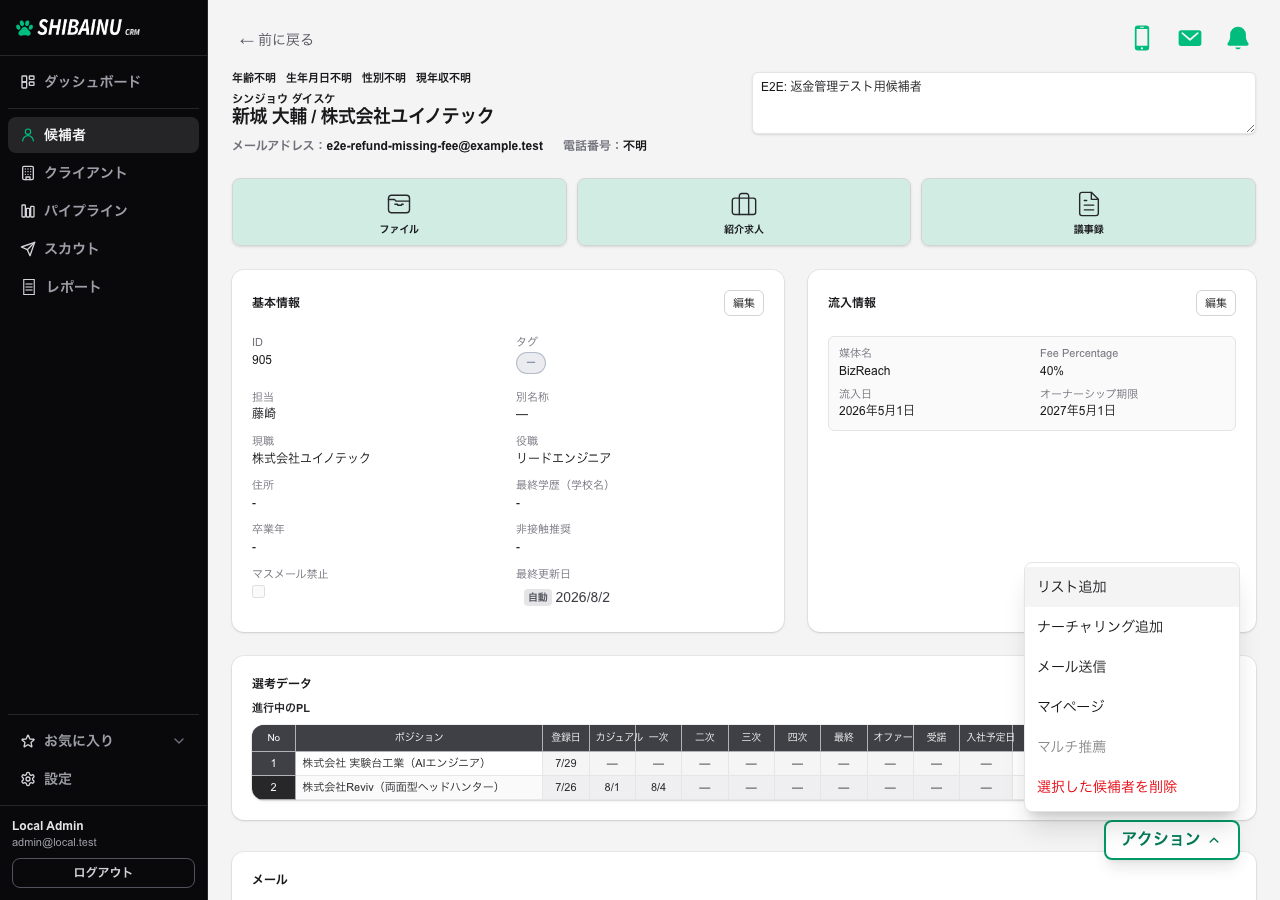Click the client building icon in sidebar
1280x900 pixels.
coord(28,173)
